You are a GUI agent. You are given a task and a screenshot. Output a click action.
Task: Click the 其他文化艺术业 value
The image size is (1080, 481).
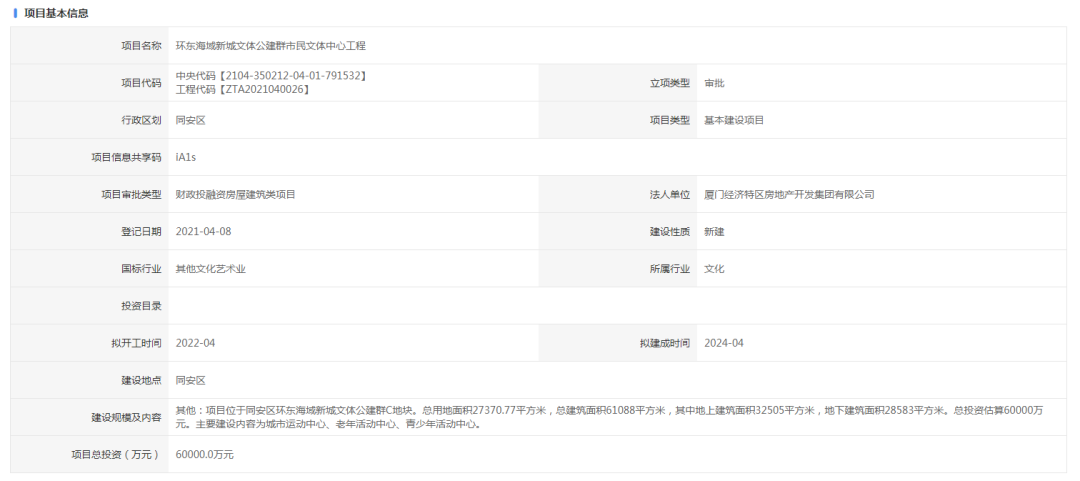coord(211,269)
